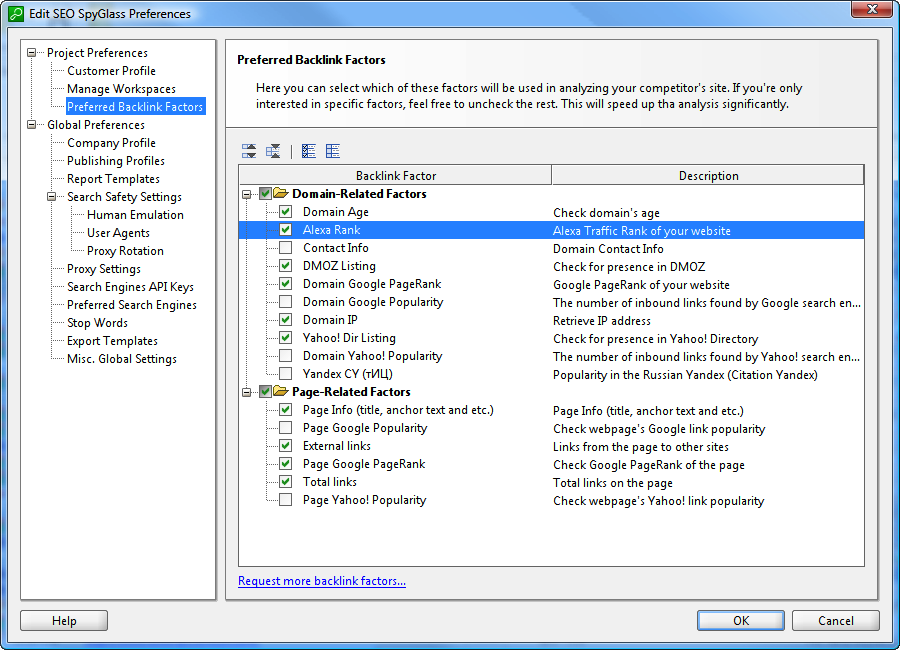Select Preferred Backlink Factors in the tree
The image size is (900, 650).
pyautogui.click(x=135, y=106)
